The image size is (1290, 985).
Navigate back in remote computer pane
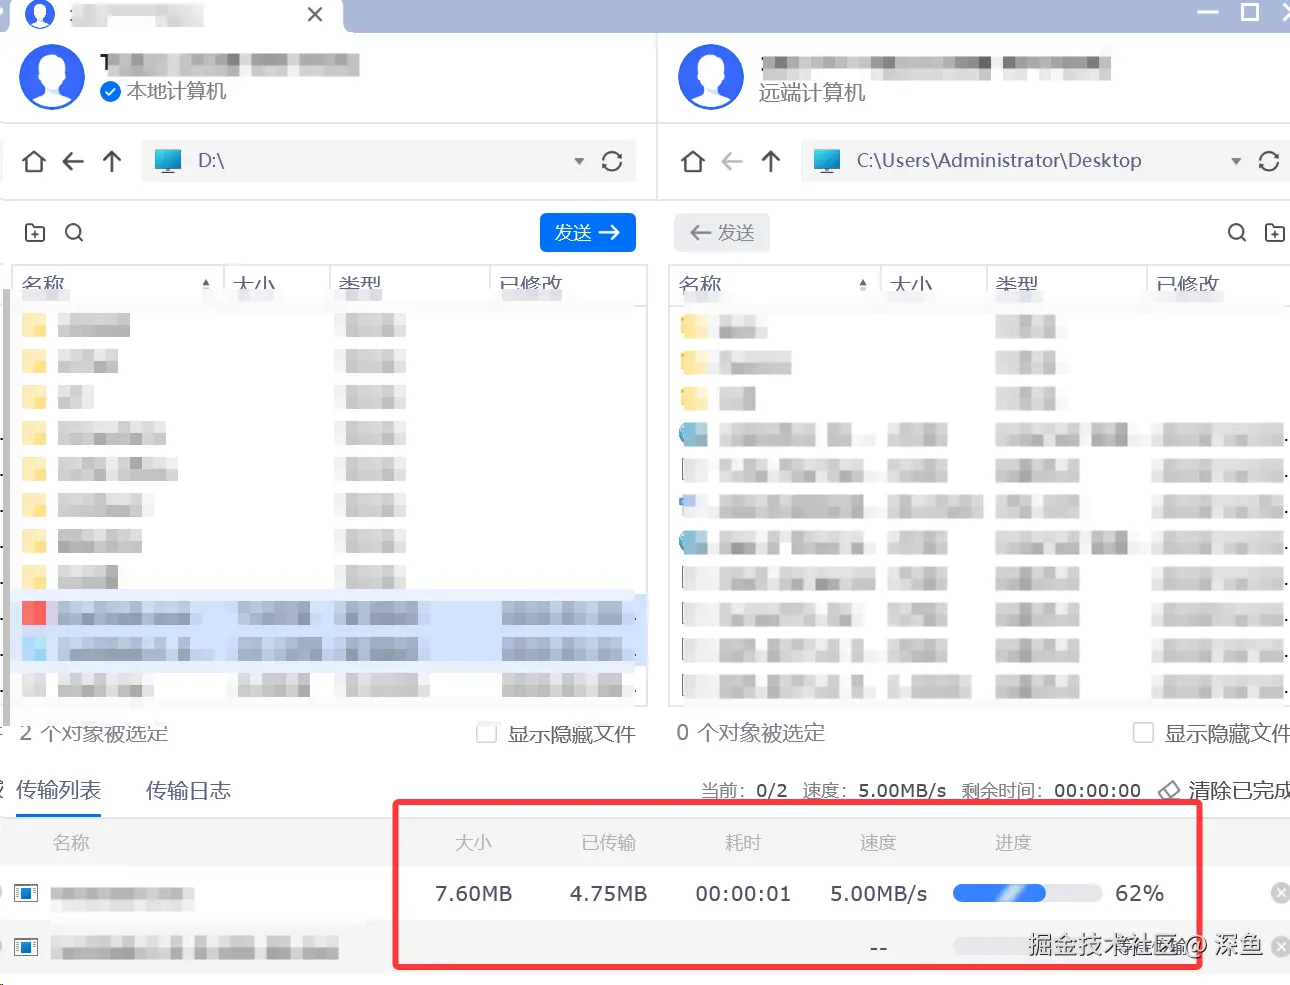[732, 161]
